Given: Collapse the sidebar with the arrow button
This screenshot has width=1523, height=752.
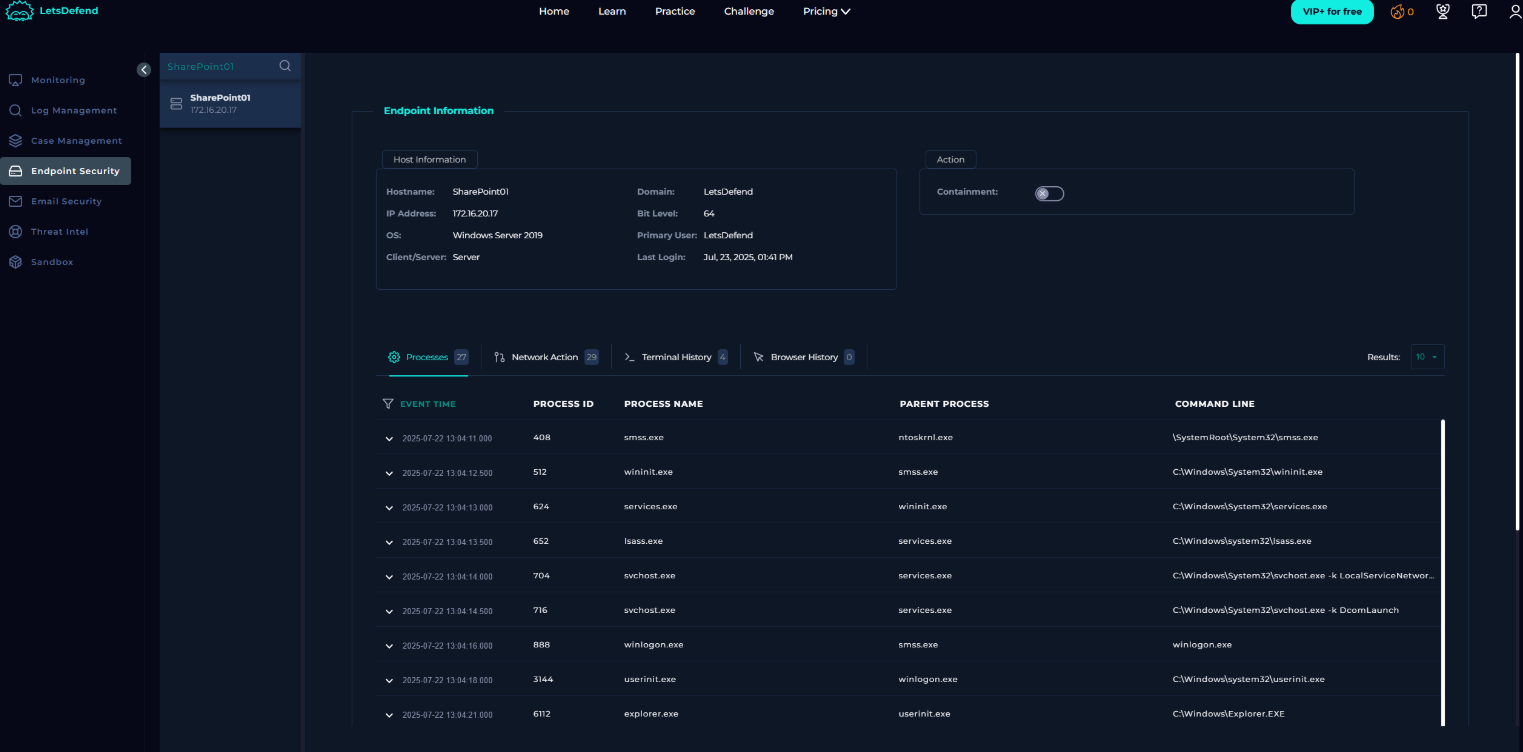Looking at the screenshot, I should point(144,69).
